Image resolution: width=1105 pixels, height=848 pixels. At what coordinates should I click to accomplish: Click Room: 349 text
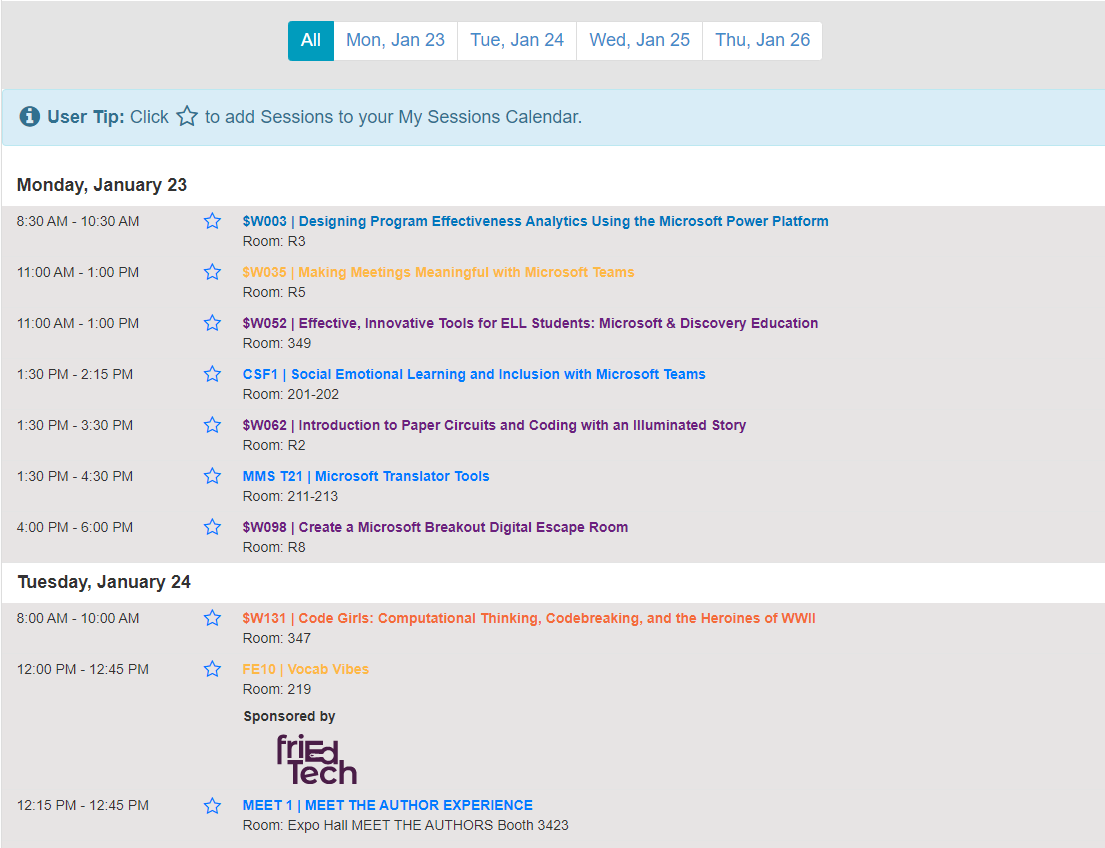[x=276, y=343]
